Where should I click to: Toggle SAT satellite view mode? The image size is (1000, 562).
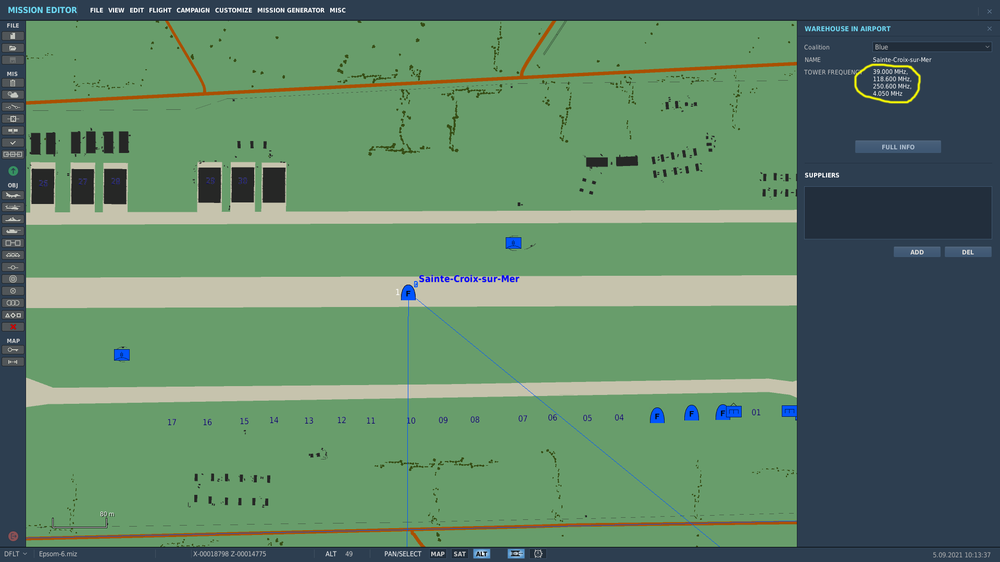[460, 554]
